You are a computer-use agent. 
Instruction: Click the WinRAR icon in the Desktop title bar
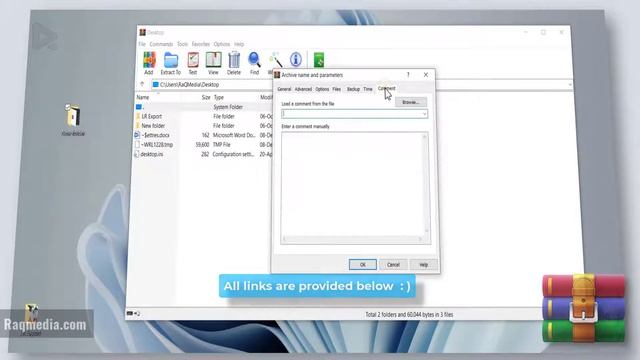click(x=142, y=32)
